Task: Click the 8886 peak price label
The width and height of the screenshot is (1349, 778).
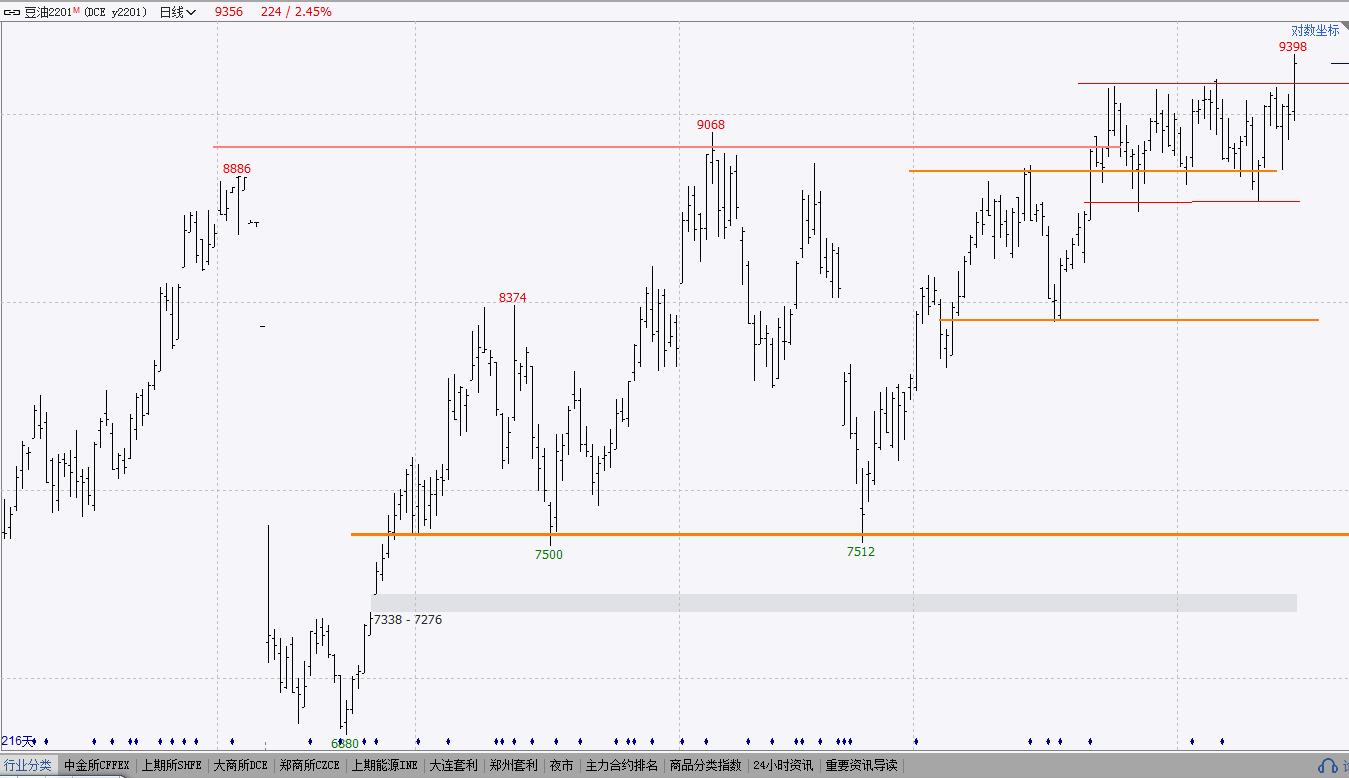Action: (x=237, y=169)
